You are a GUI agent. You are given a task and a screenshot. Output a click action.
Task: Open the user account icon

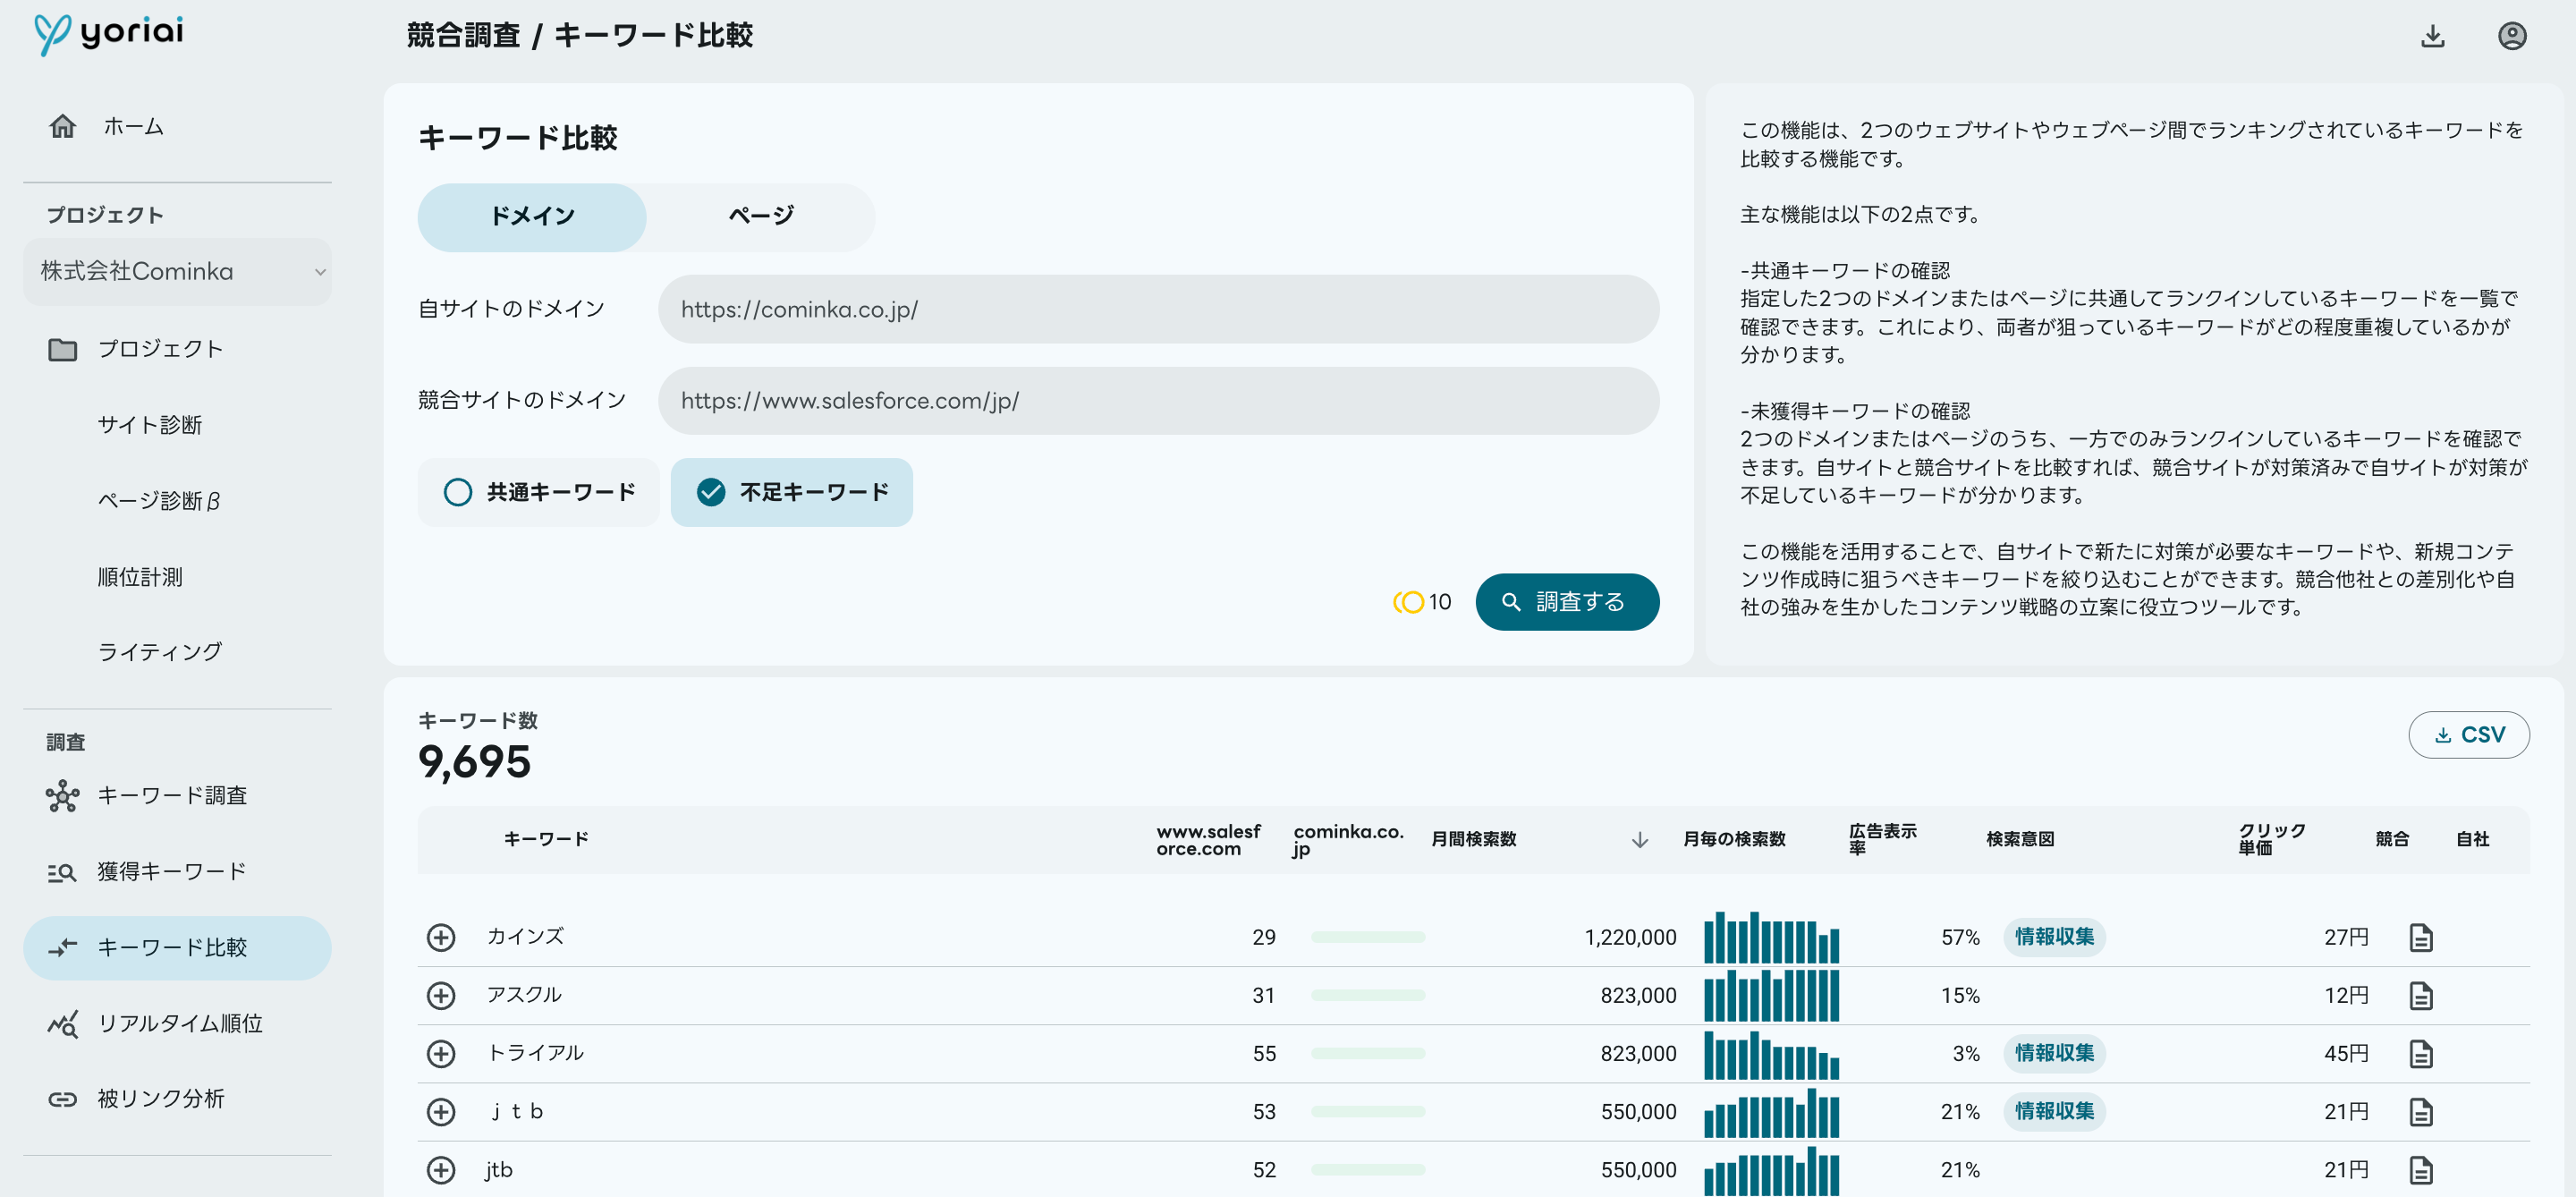coord(2511,36)
